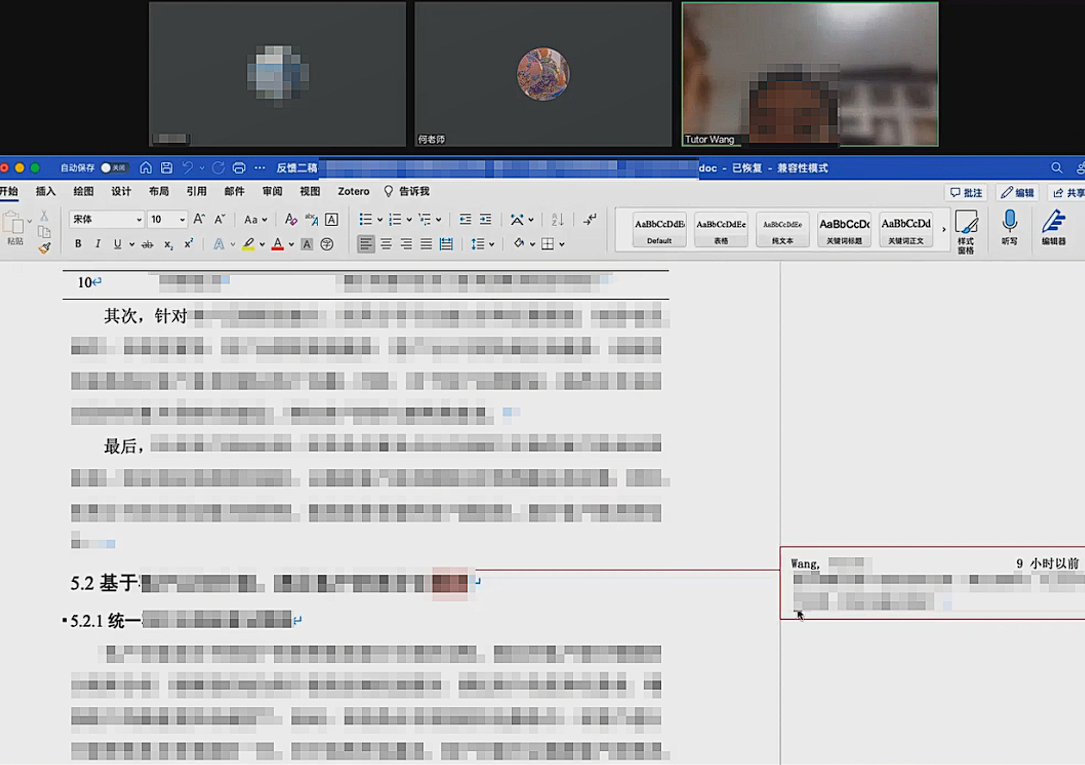1085x765 pixels.
Task: Open the font name dropdown (宋体)
Action: 107,220
